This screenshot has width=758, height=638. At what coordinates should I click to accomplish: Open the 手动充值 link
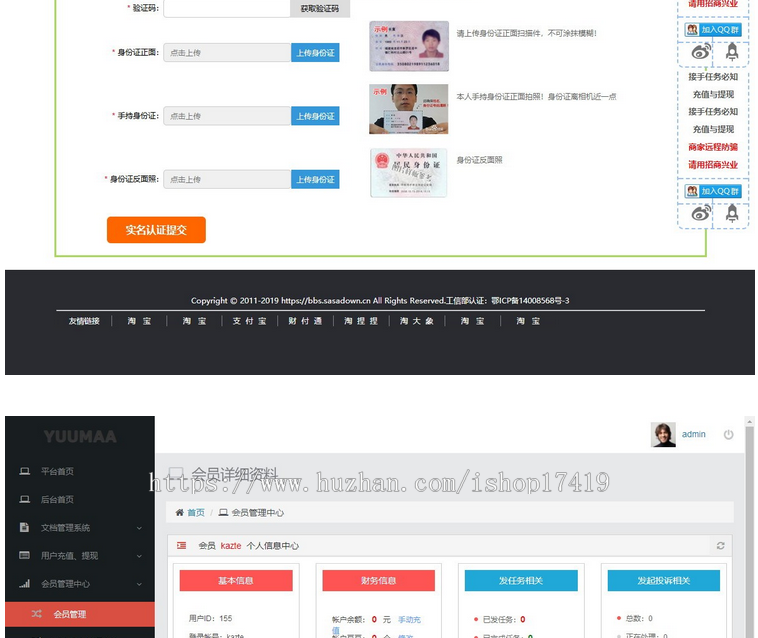tap(409, 620)
